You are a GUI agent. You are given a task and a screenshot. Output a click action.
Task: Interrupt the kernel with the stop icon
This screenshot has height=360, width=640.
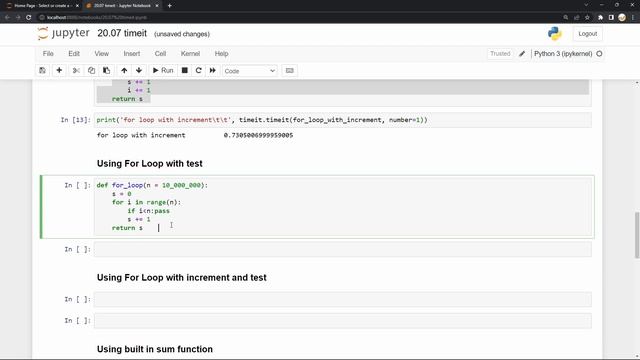[x=184, y=71]
